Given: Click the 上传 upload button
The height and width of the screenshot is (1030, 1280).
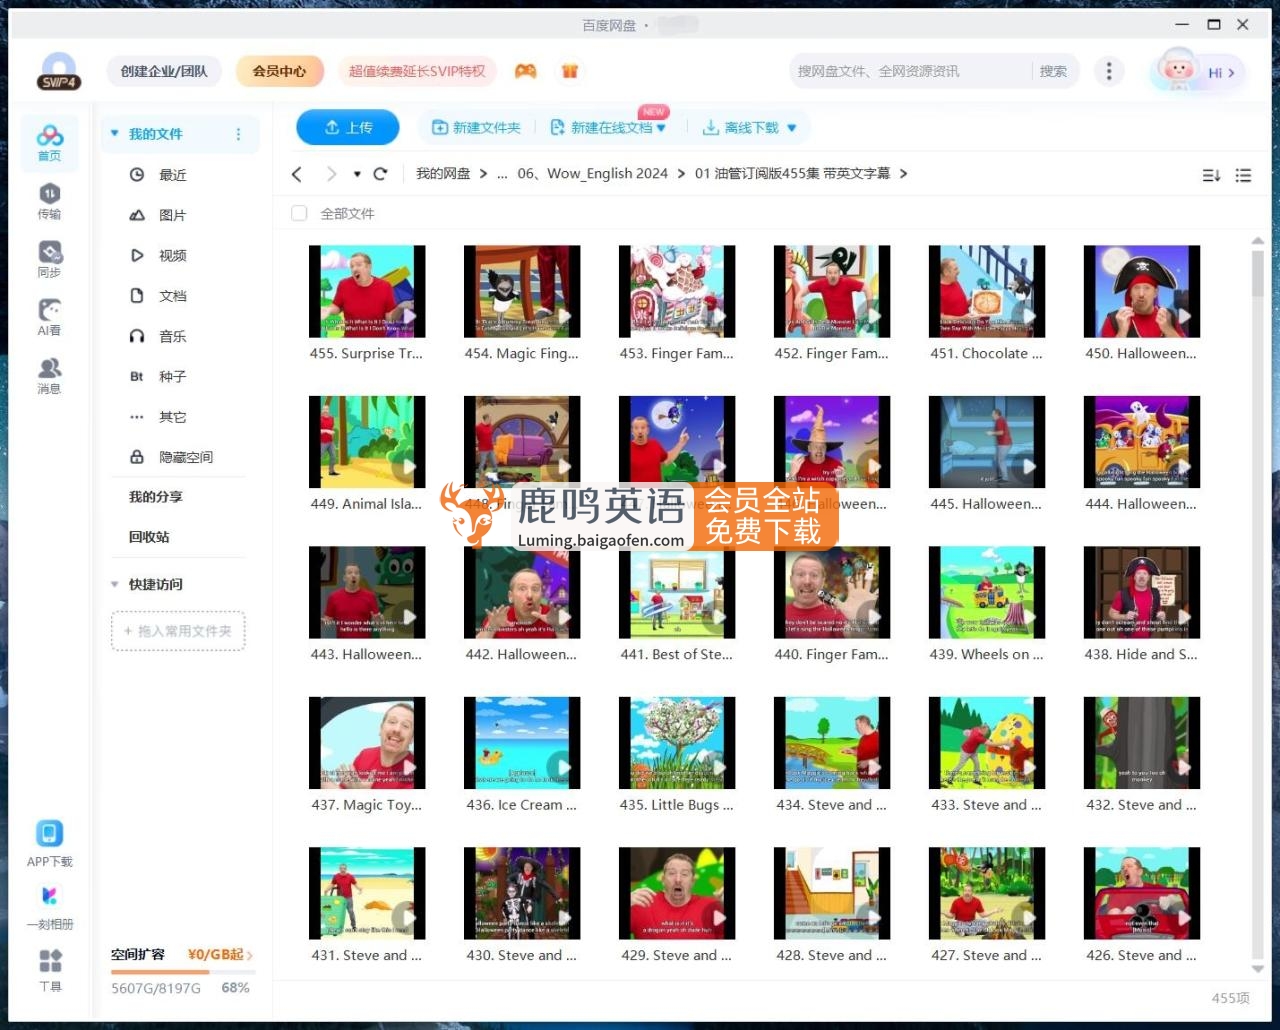Looking at the screenshot, I should click(348, 127).
